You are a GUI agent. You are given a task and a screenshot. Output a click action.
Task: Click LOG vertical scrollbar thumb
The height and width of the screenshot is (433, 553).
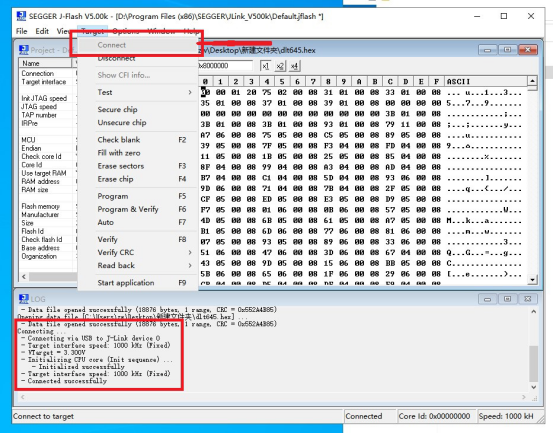pyautogui.click(x=534, y=364)
